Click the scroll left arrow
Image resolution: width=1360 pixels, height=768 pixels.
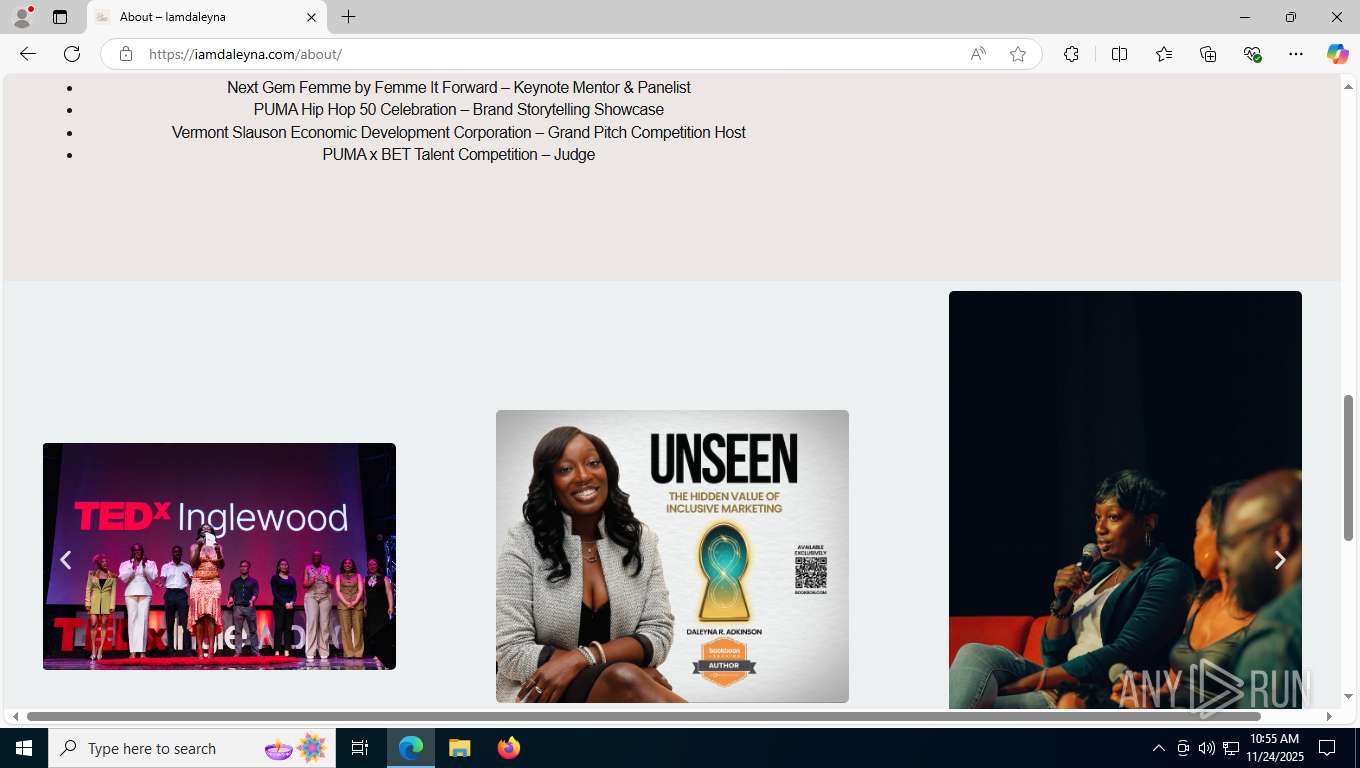click(x=15, y=716)
